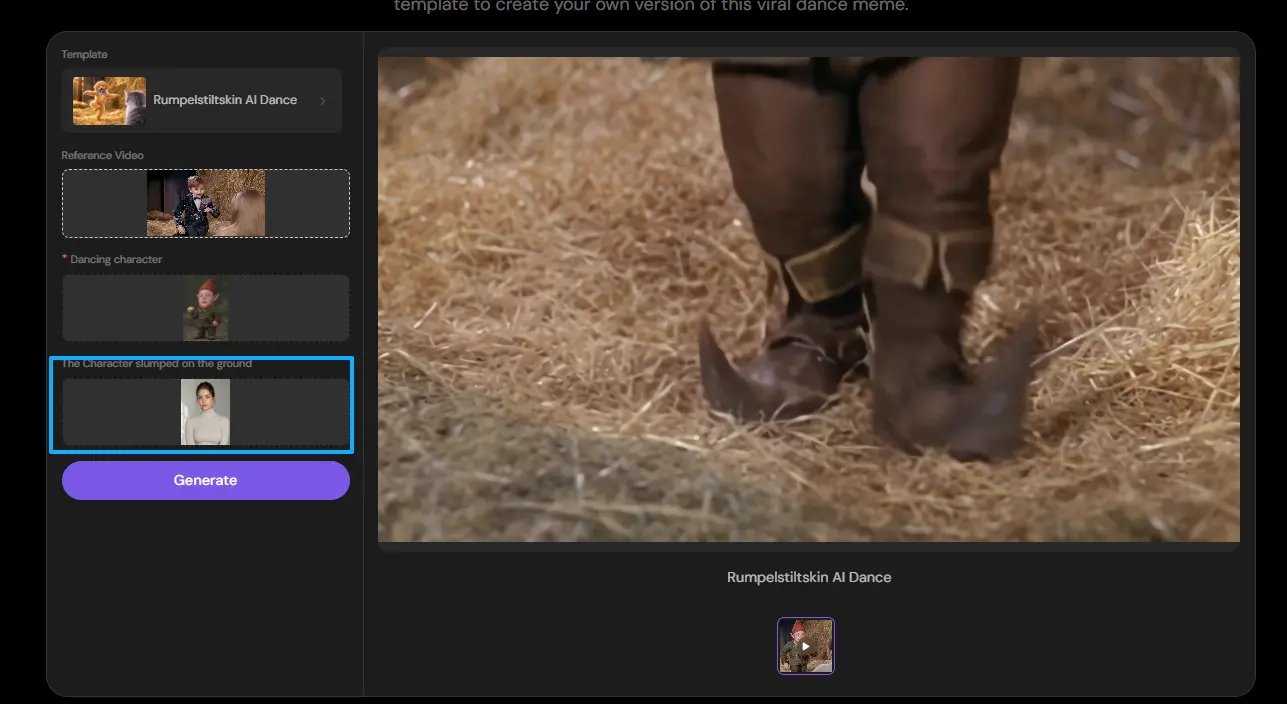The width and height of the screenshot is (1287, 704).
Task: Click the Dancing character label
Action: tap(116, 259)
